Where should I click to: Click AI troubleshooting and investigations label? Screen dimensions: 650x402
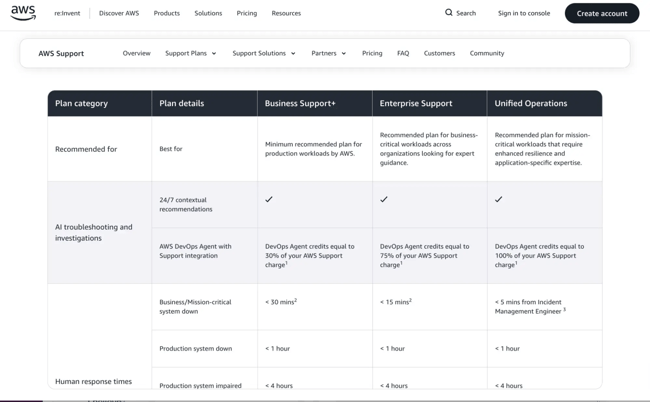(x=94, y=232)
